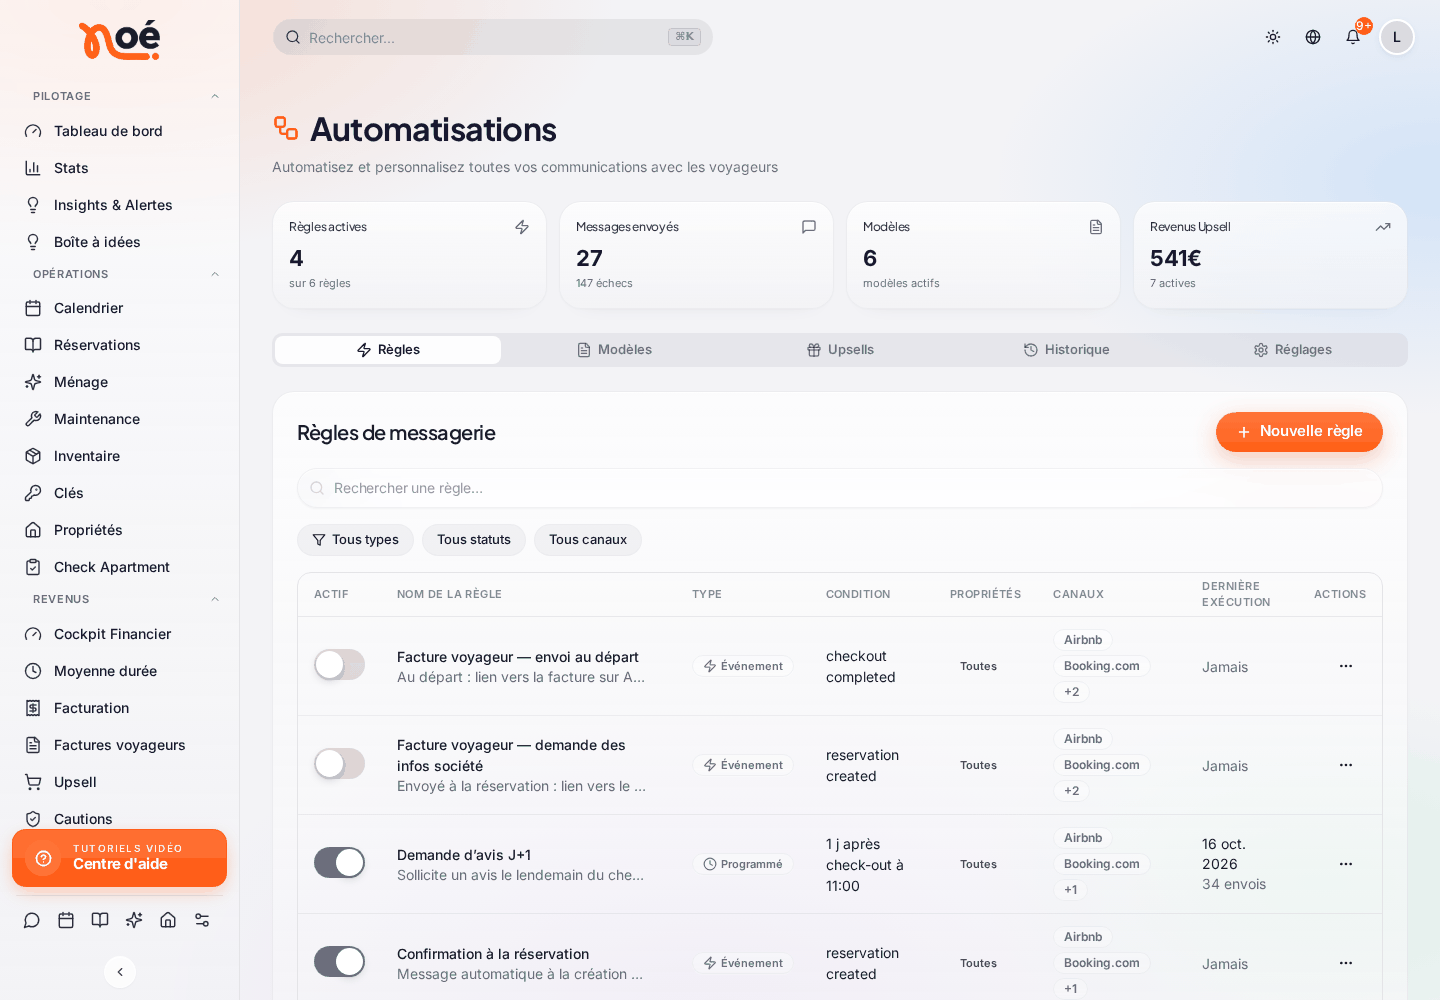Open the notifications bell
Viewport: 1440px width, 1000px height.
click(x=1353, y=37)
